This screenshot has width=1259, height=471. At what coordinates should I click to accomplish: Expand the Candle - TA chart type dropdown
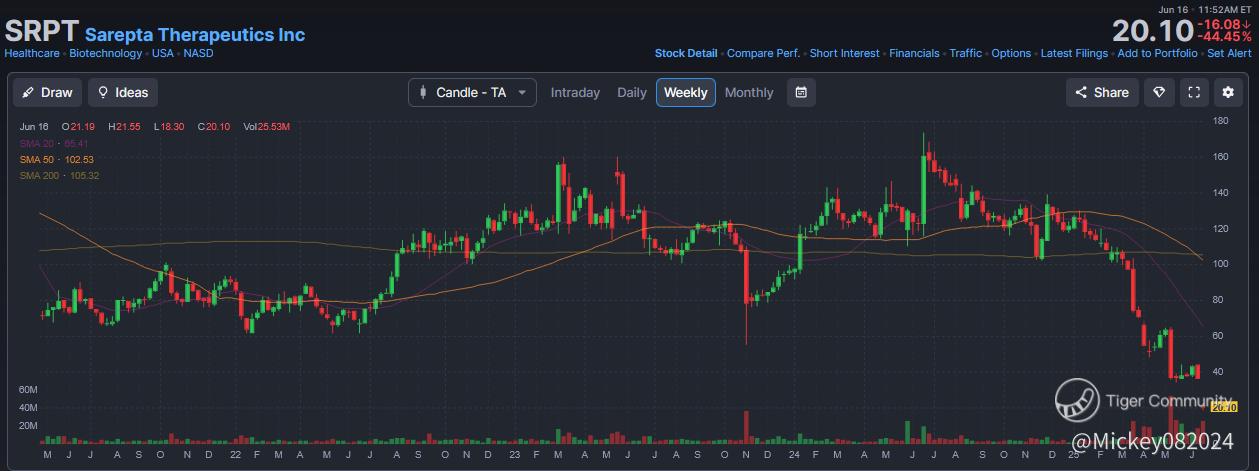472,92
